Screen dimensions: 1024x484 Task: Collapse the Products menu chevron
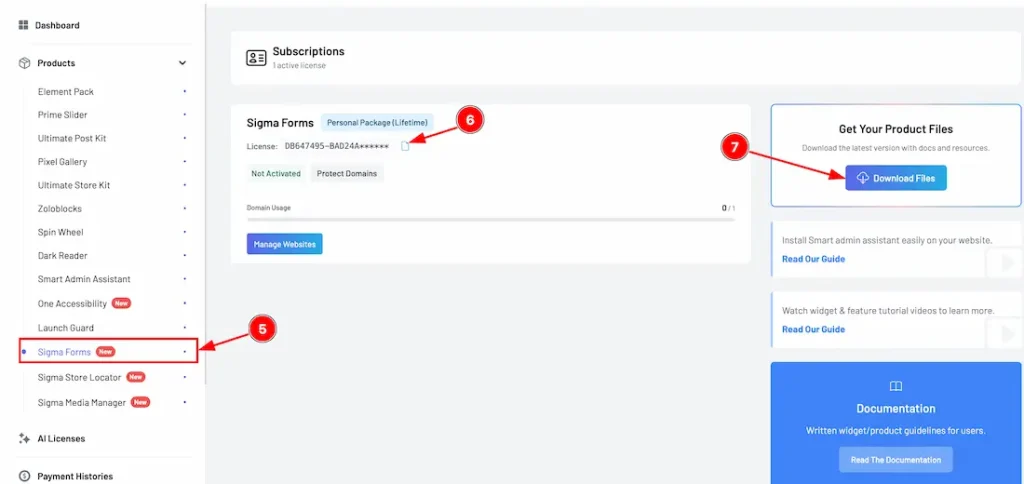click(182, 63)
